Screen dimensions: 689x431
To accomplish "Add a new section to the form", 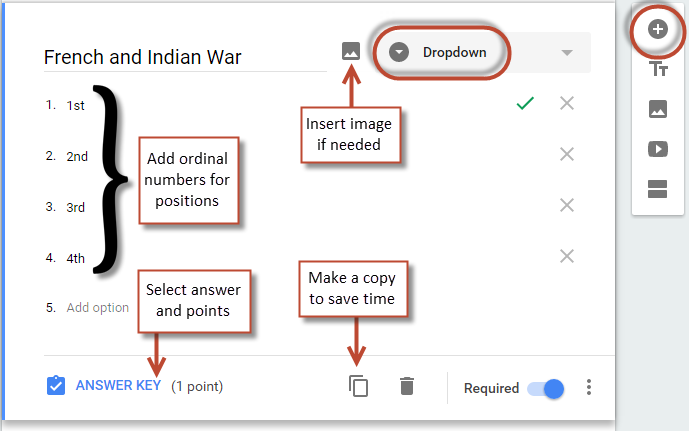I will 657,190.
